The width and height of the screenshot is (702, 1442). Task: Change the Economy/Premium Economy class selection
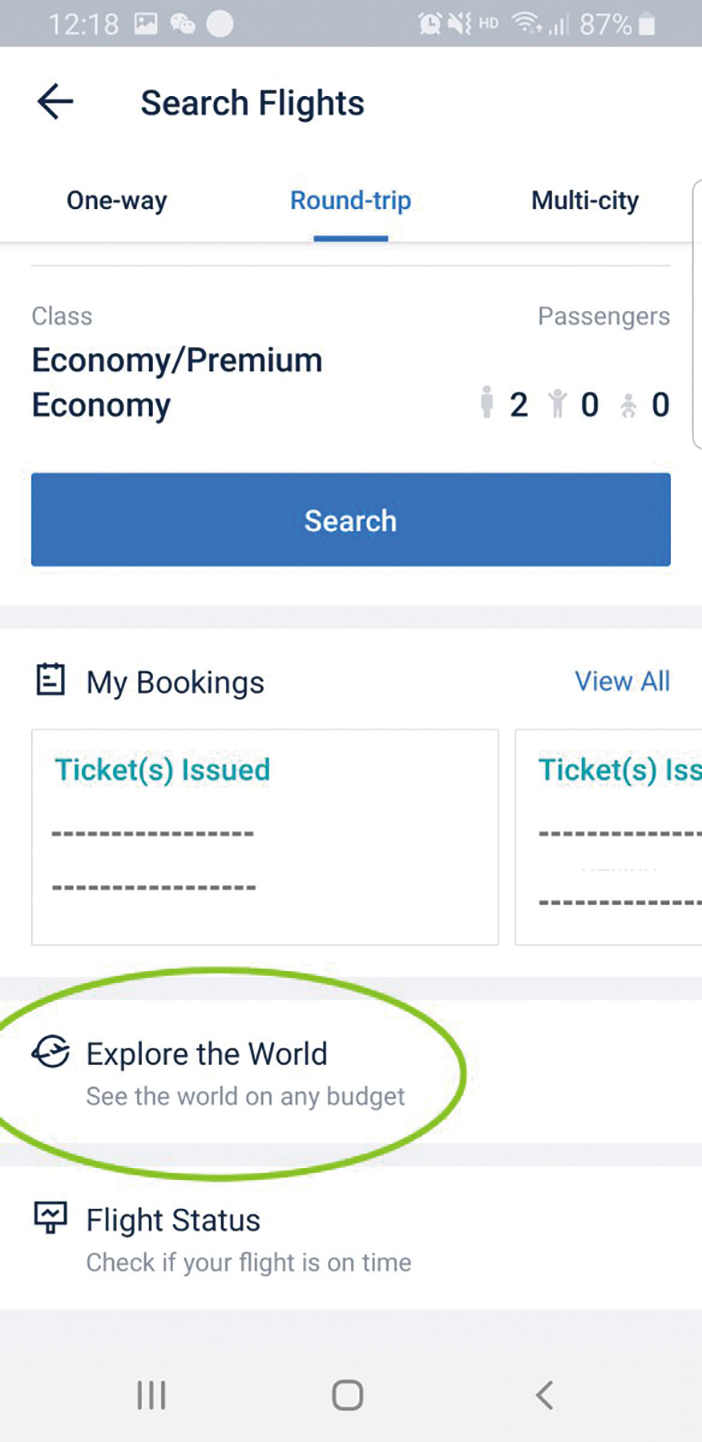[x=177, y=382]
